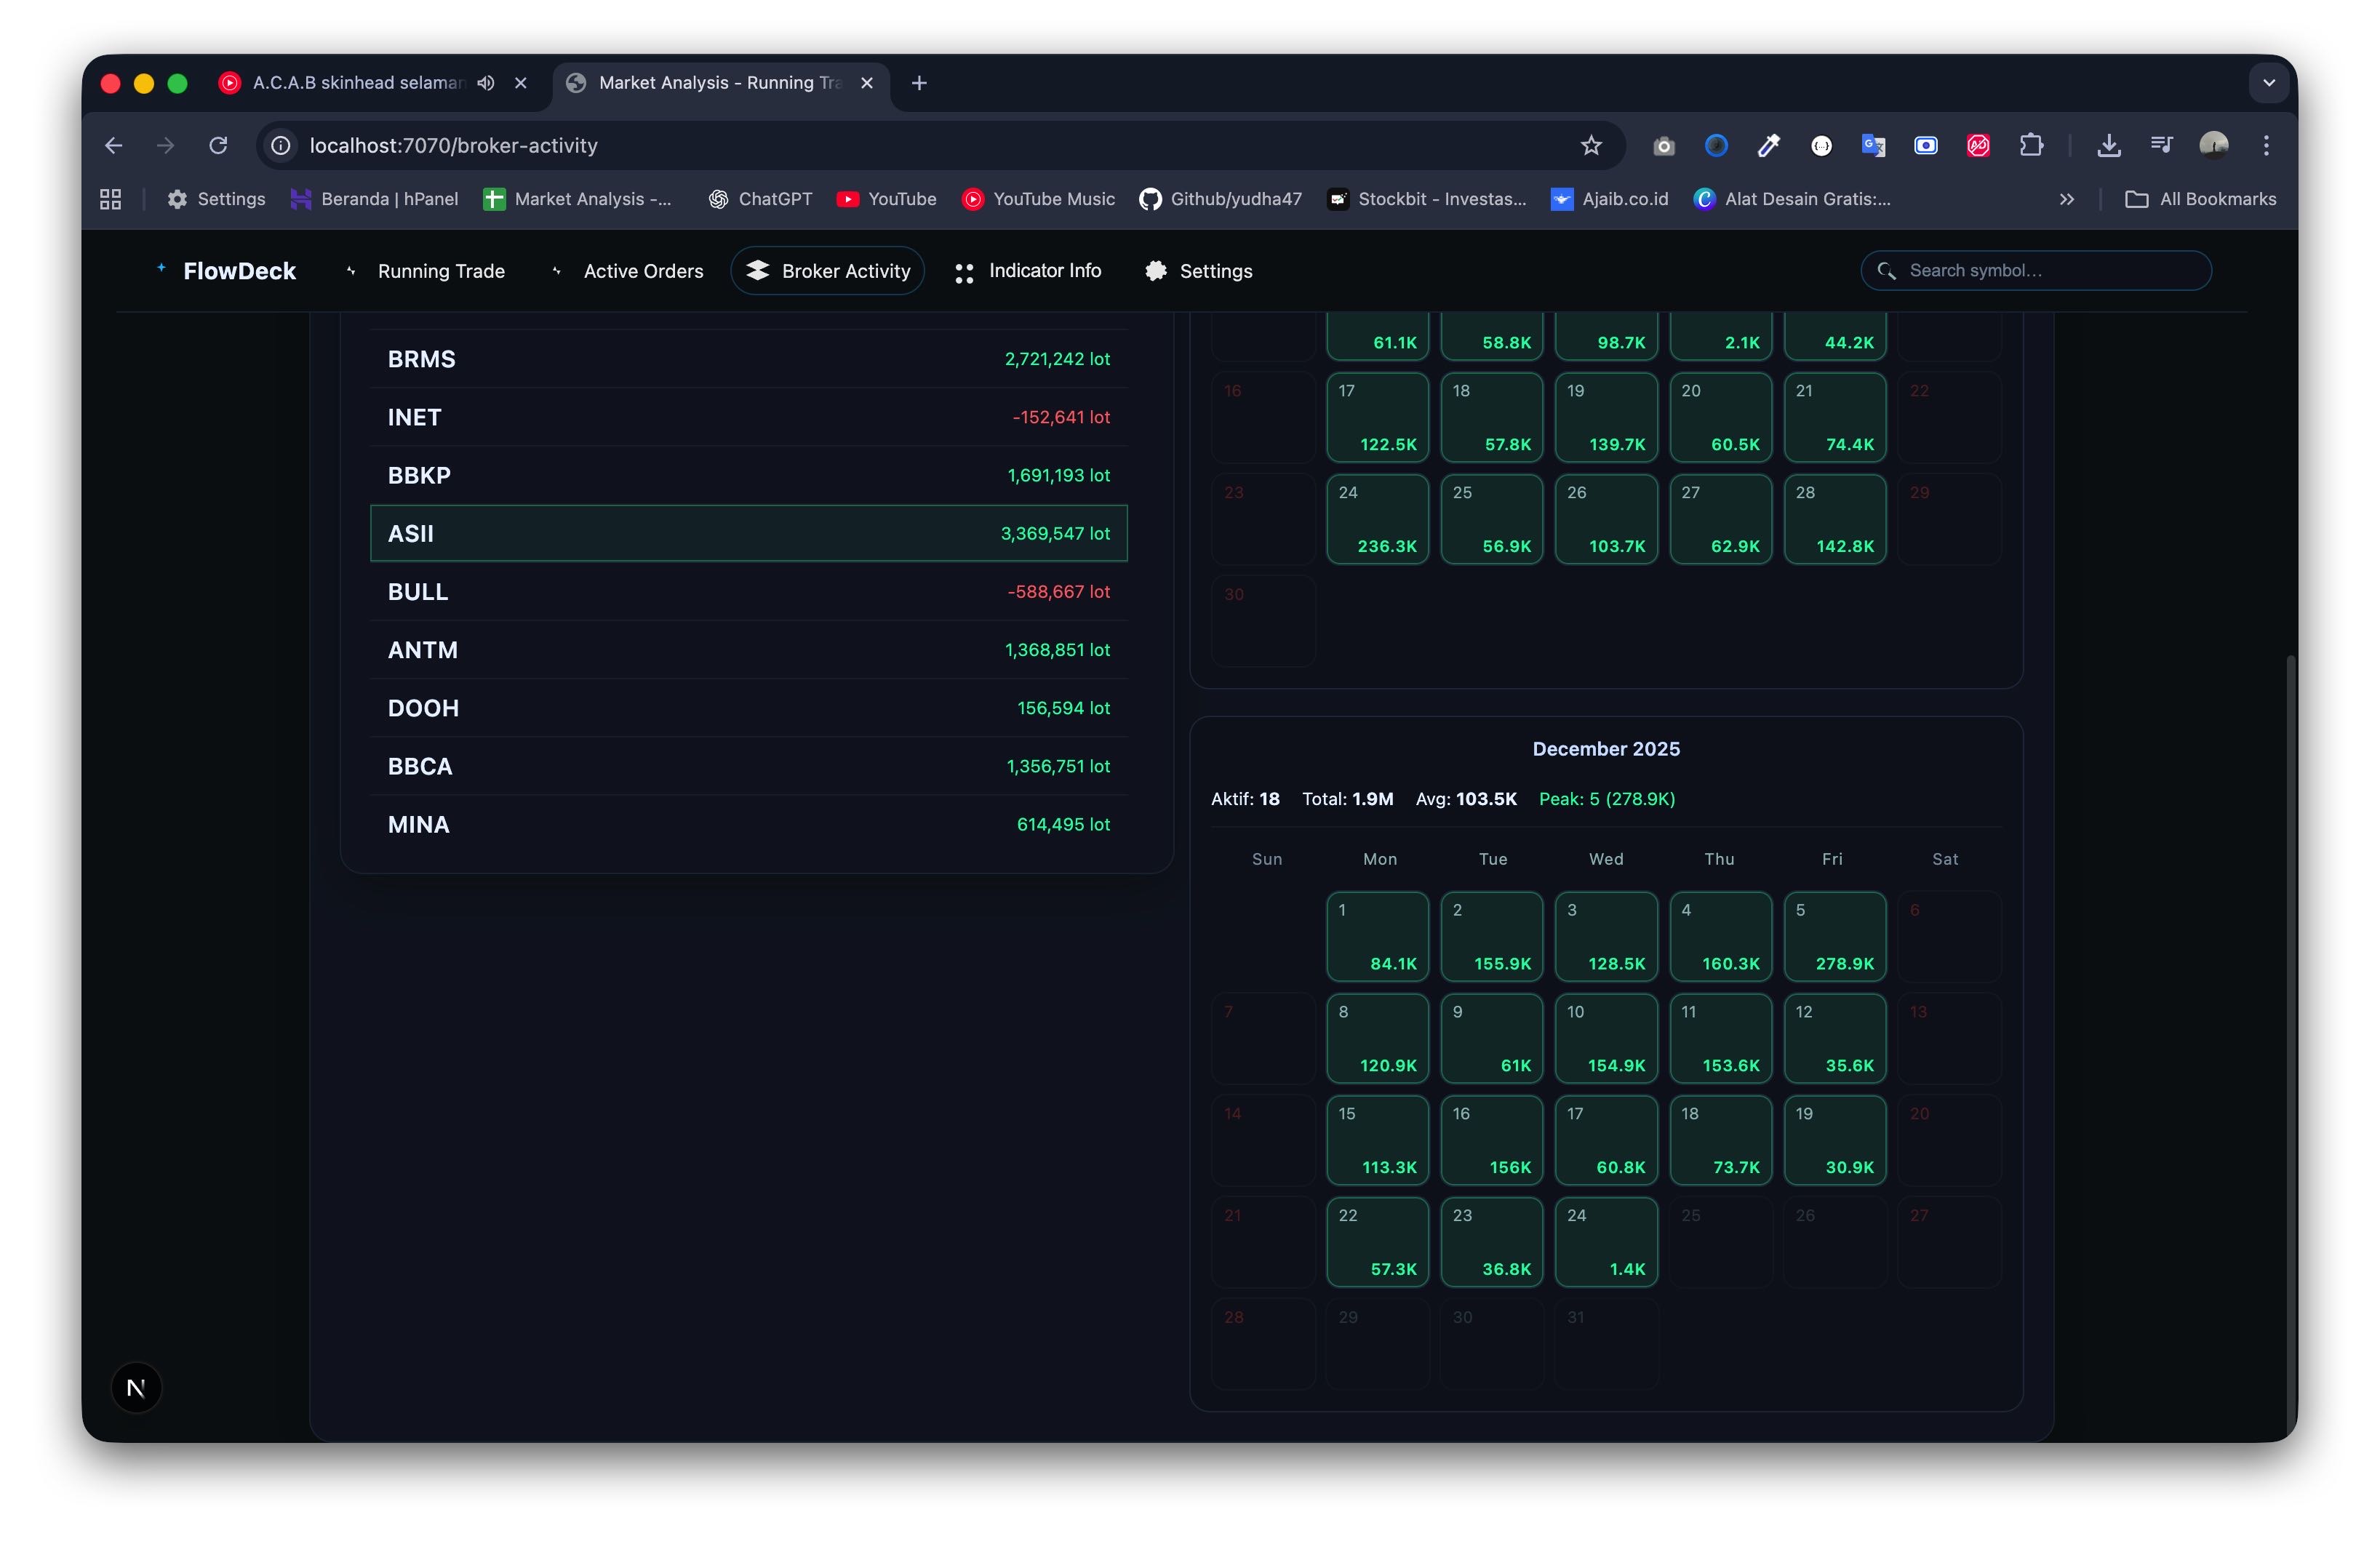Click the Indicator Info grid icon

[964, 272]
